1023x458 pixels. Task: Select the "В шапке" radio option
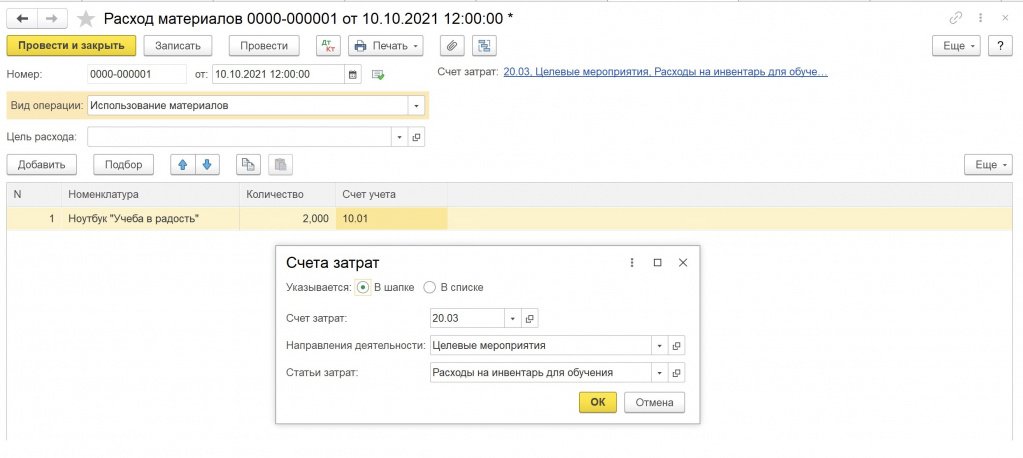(x=364, y=287)
